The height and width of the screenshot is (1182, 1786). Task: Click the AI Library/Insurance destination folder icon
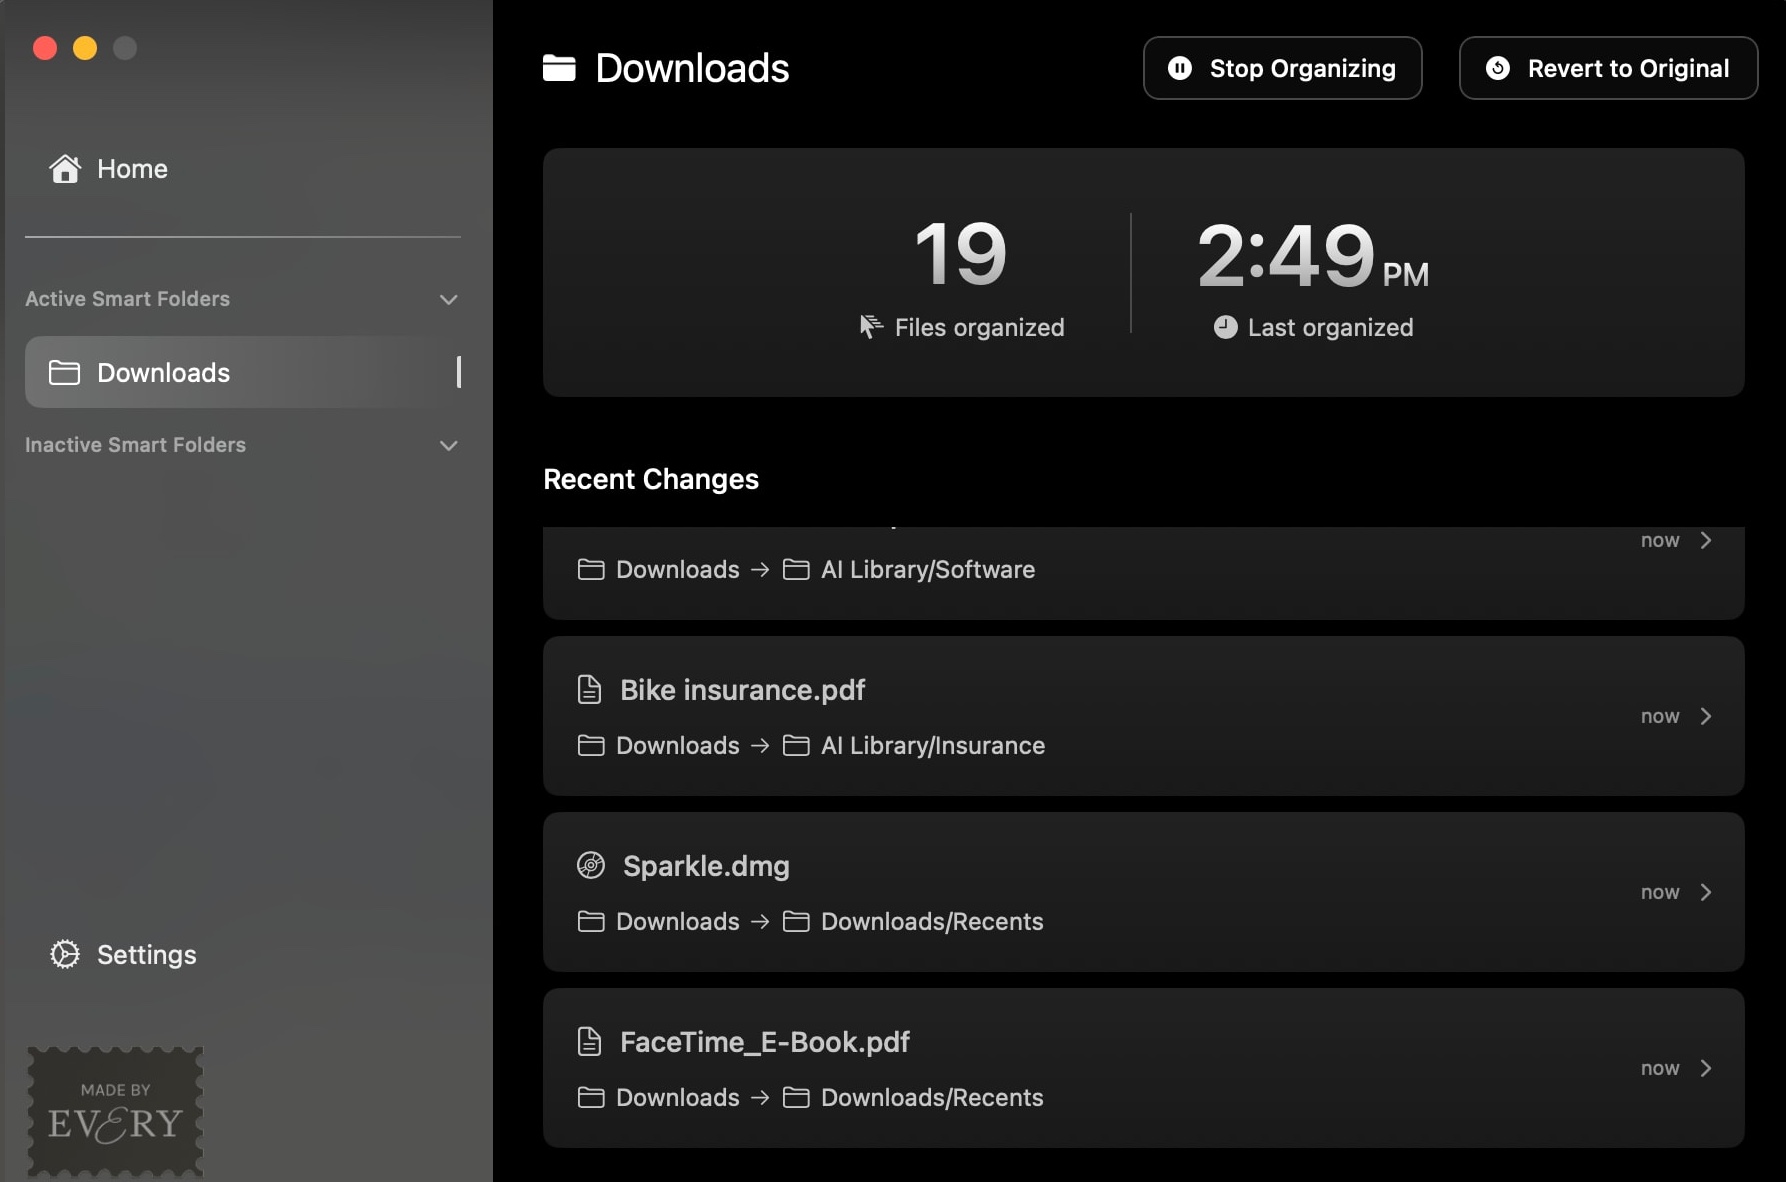[x=796, y=746]
